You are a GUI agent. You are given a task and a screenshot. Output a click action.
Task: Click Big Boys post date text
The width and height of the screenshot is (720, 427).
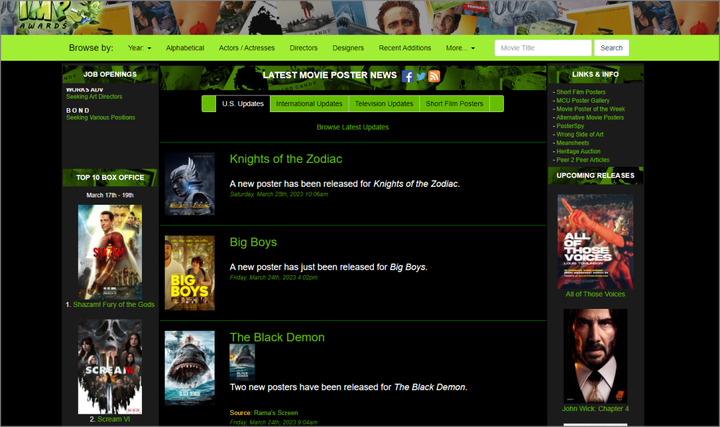click(274, 277)
